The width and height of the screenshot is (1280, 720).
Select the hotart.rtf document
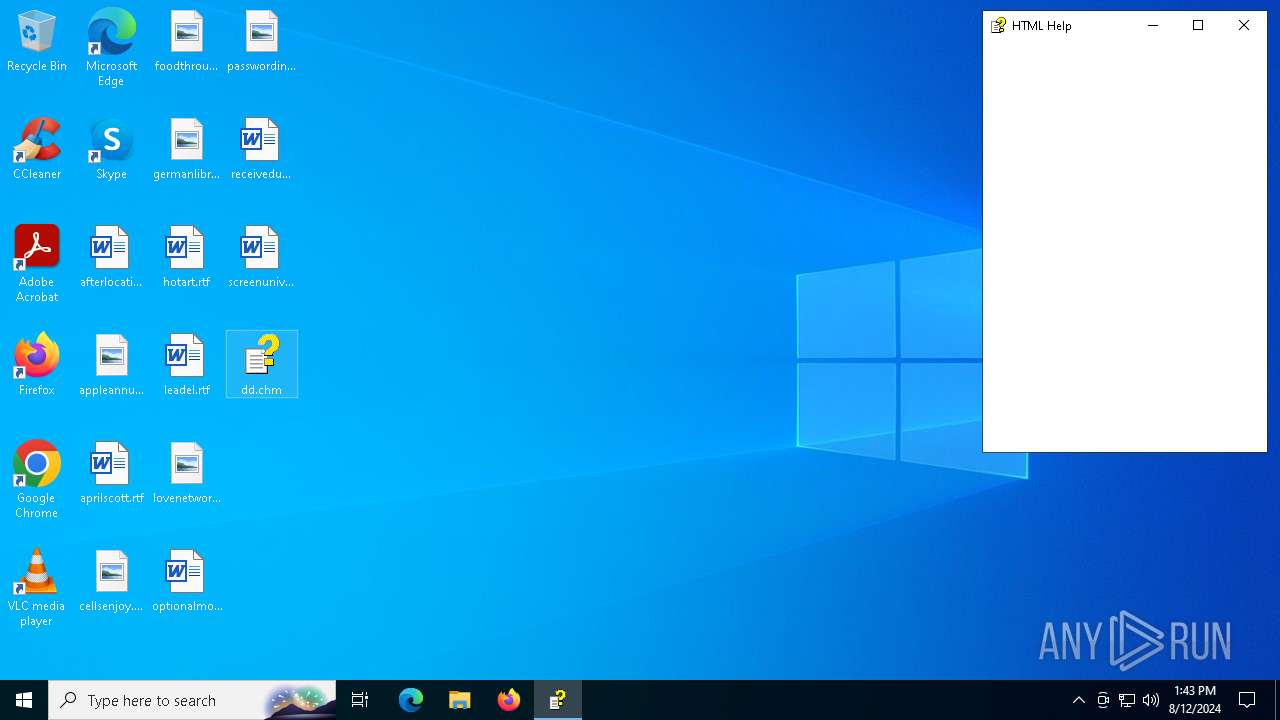click(186, 258)
